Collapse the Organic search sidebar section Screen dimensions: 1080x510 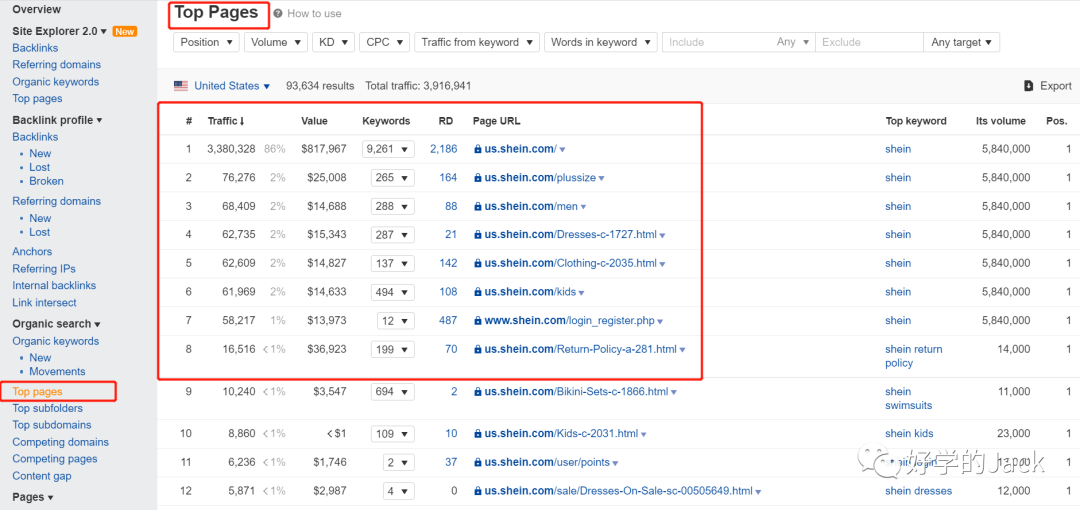[56, 324]
